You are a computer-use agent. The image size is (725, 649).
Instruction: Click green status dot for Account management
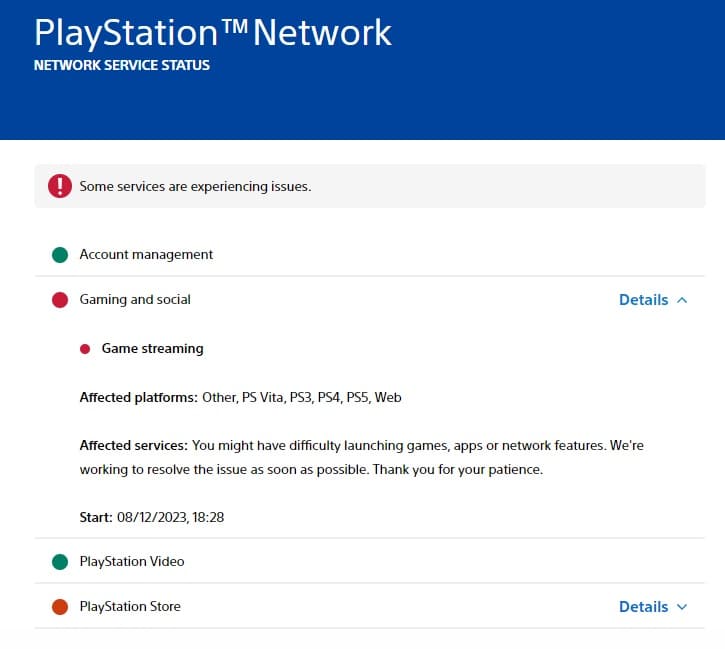click(x=60, y=255)
